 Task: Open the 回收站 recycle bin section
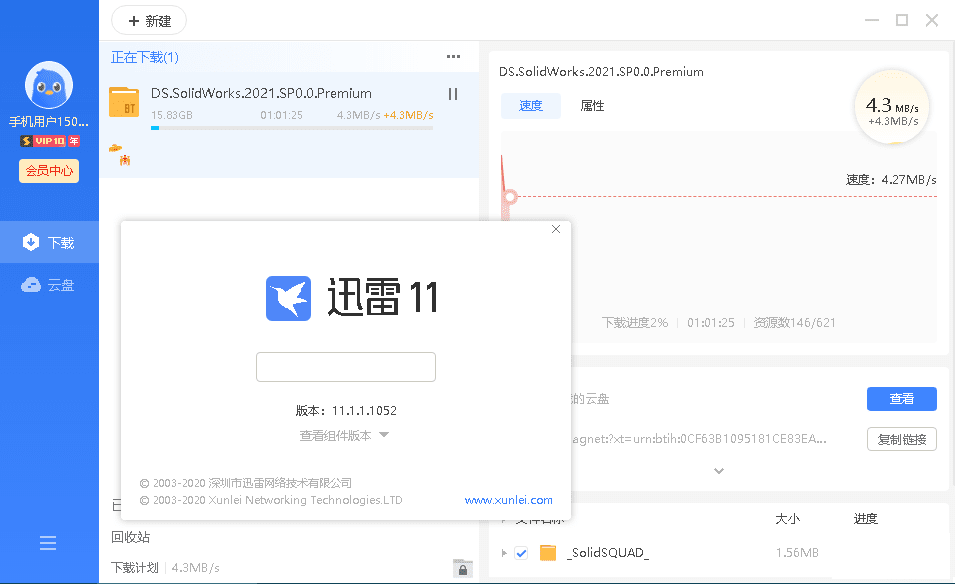(x=131, y=537)
